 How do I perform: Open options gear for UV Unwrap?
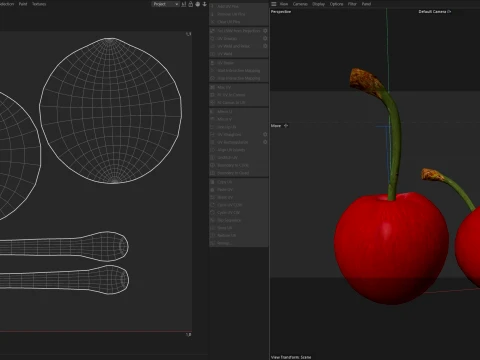click(x=265, y=38)
